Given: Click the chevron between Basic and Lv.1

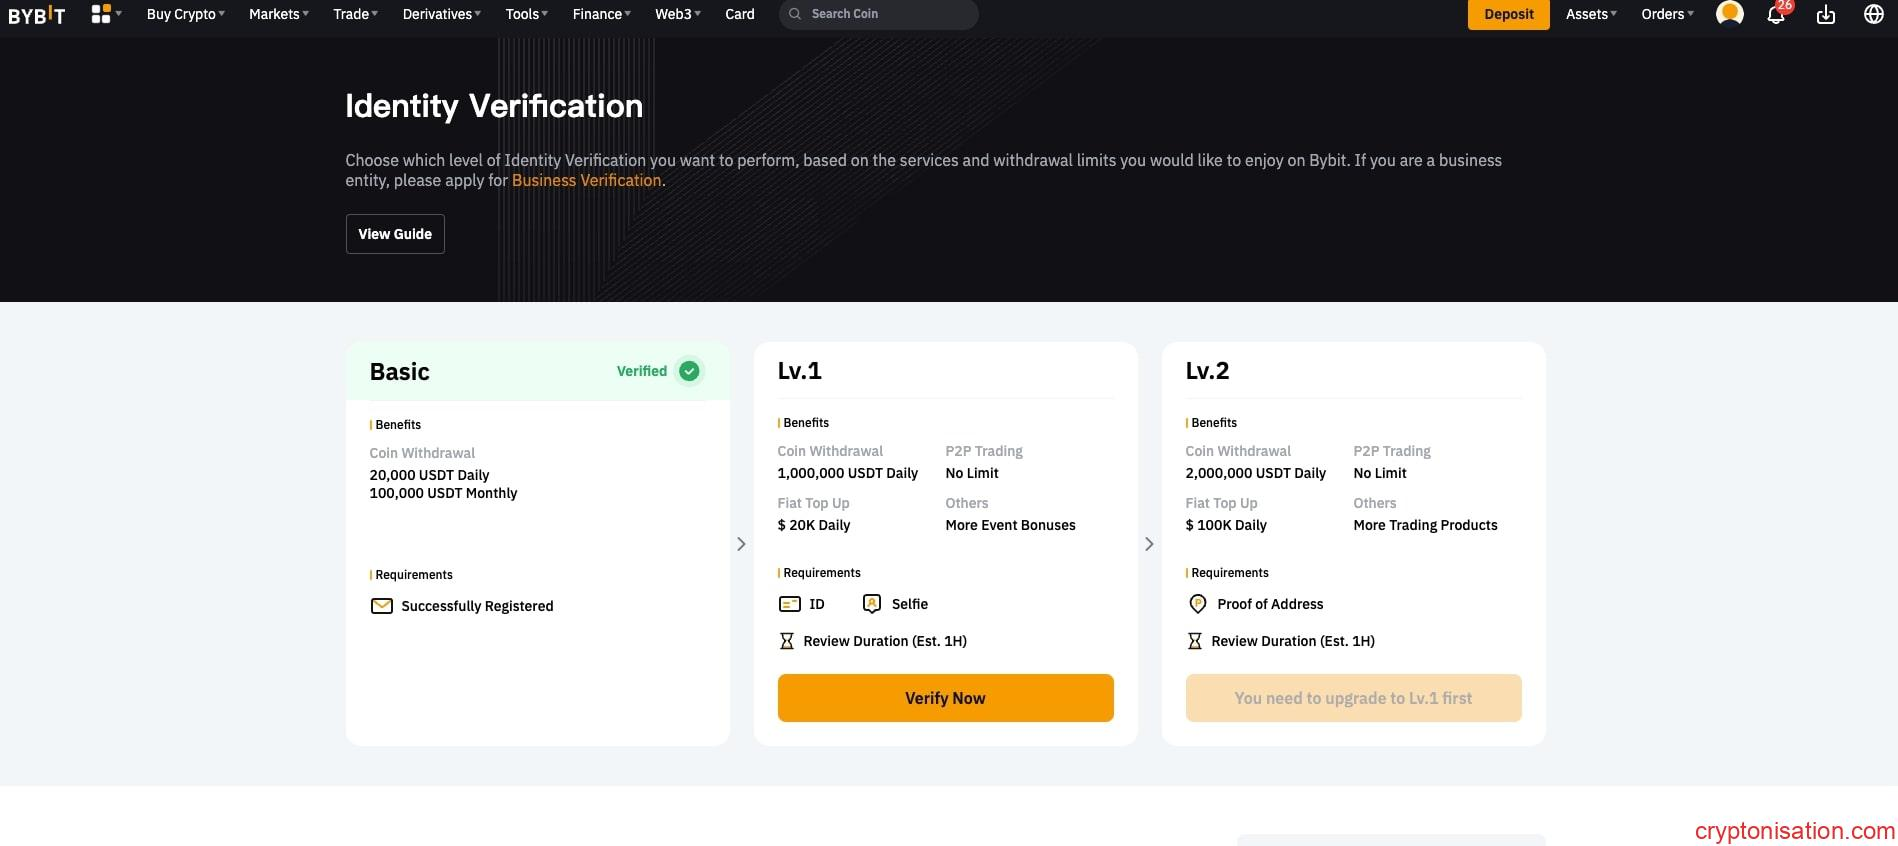Looking at the screenshot, I should click(741, 544).
